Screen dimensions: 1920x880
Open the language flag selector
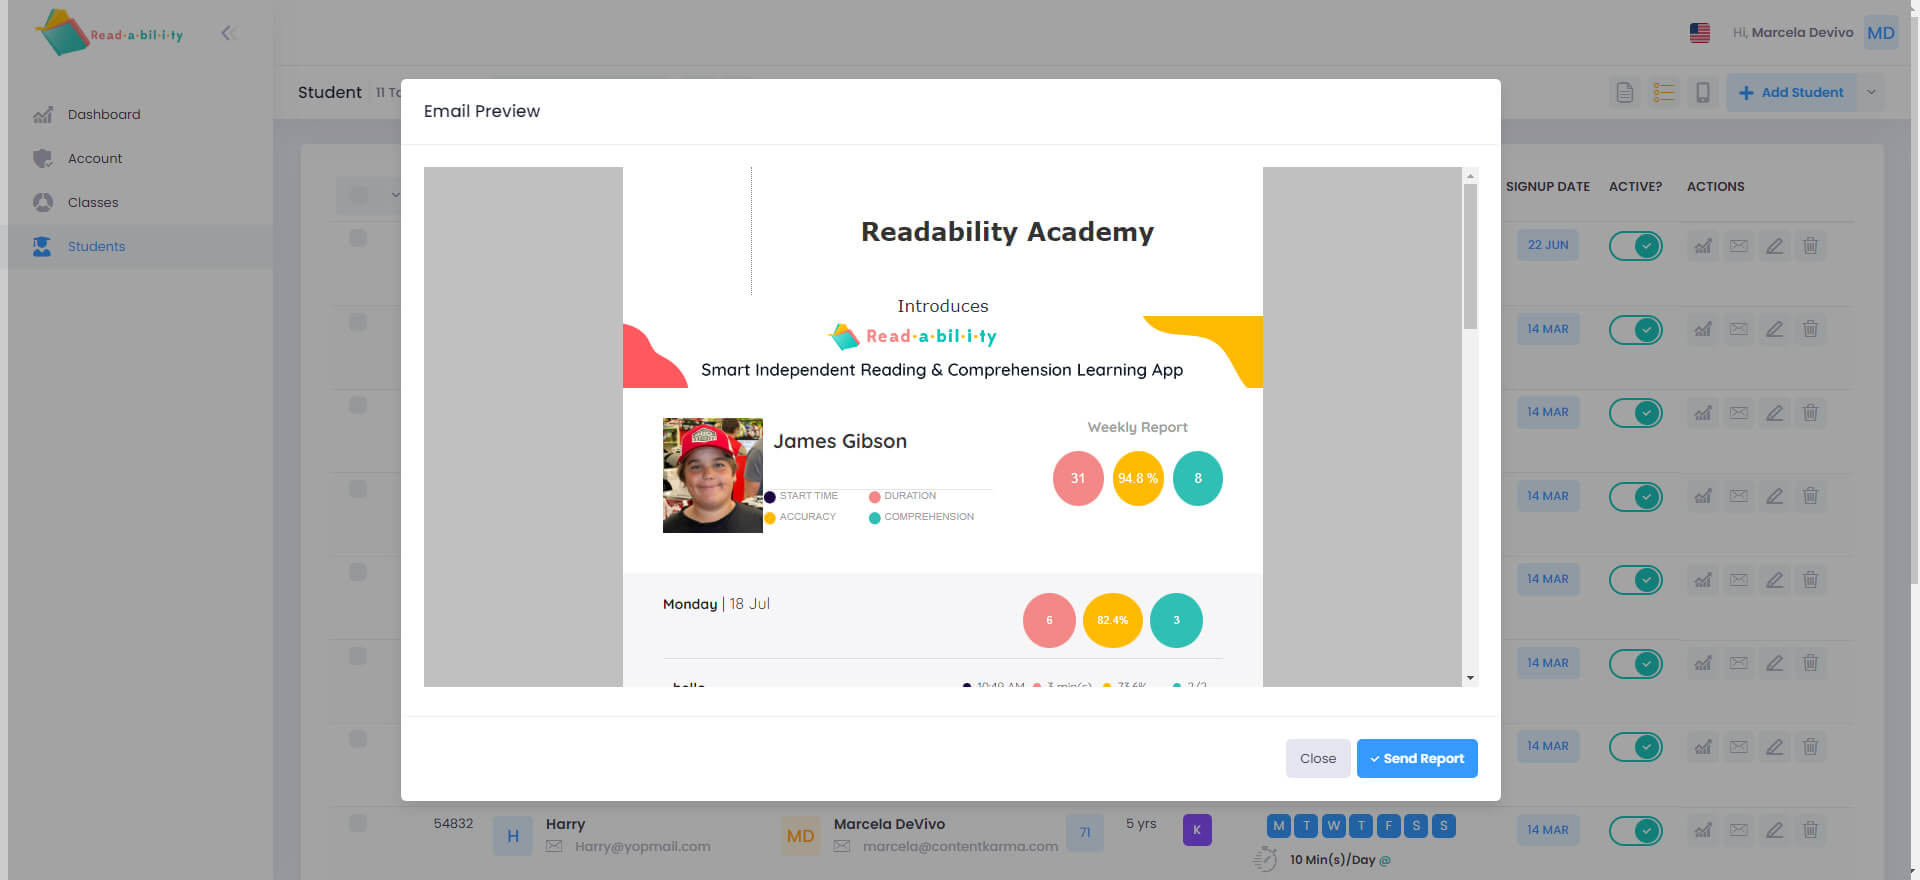[1699, 33]
